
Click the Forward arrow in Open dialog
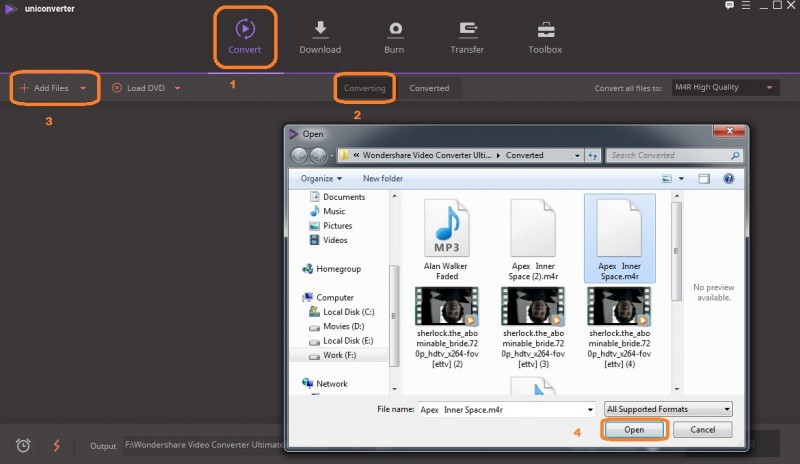point(318,155)
